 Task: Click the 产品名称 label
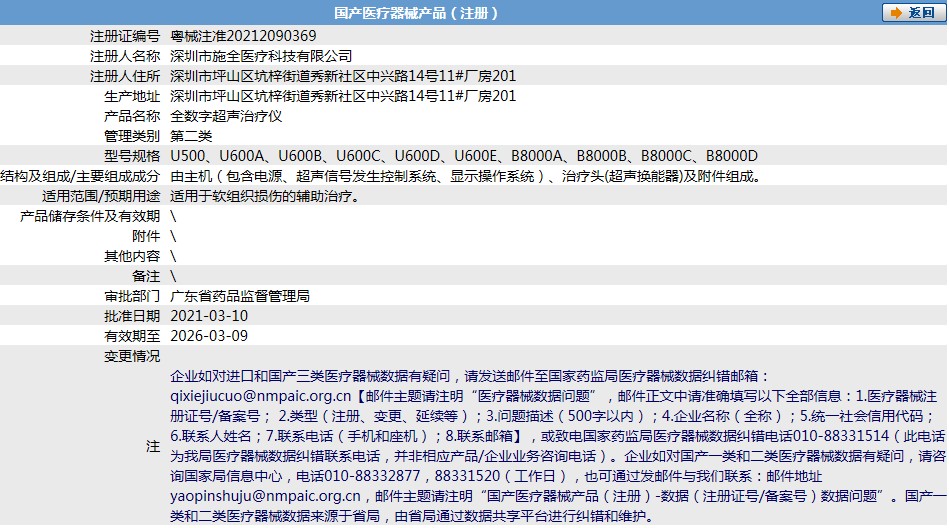click(132, 116)
